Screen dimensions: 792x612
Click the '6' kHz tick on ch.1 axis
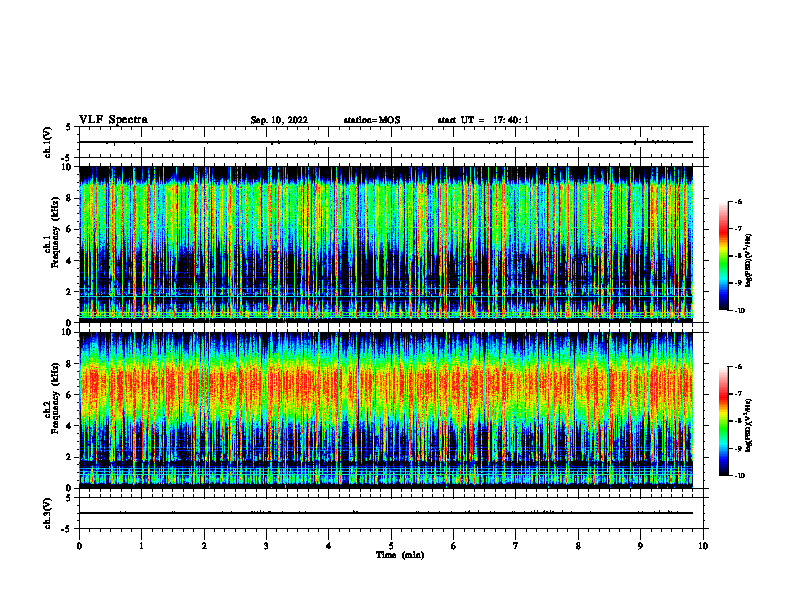[70, 229]
